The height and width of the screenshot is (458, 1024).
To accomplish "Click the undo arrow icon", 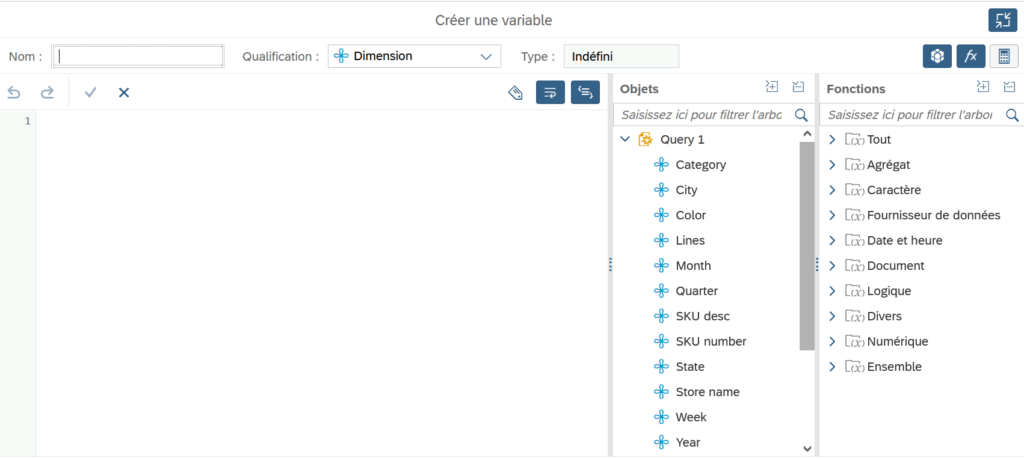I will point(14,93).
